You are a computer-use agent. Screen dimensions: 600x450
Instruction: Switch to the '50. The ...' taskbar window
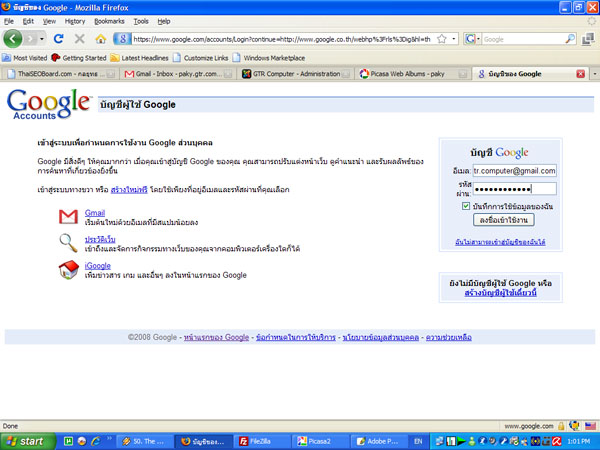(x=144, y=442)
